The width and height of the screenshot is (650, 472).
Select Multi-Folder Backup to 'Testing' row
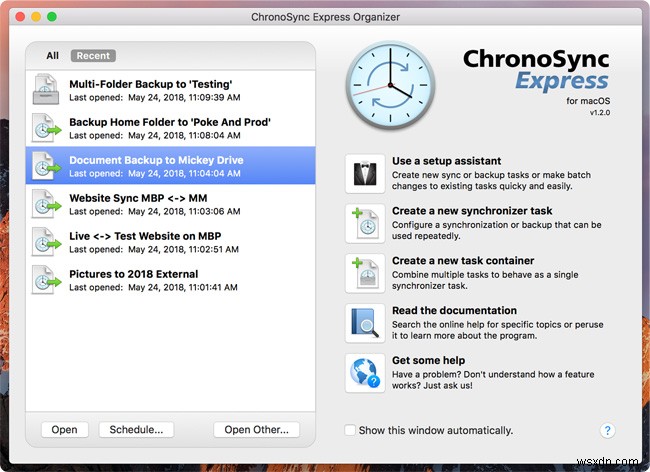point(170,90)
